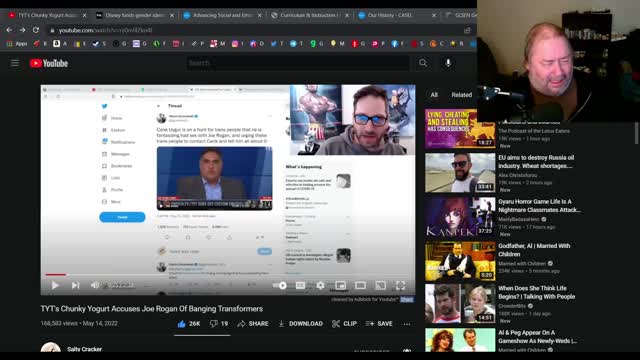Image resolution: width=640 pixels, height=360 pixels.
Task: Seek on the red video progress bar
Action: (x=228, y=275)
